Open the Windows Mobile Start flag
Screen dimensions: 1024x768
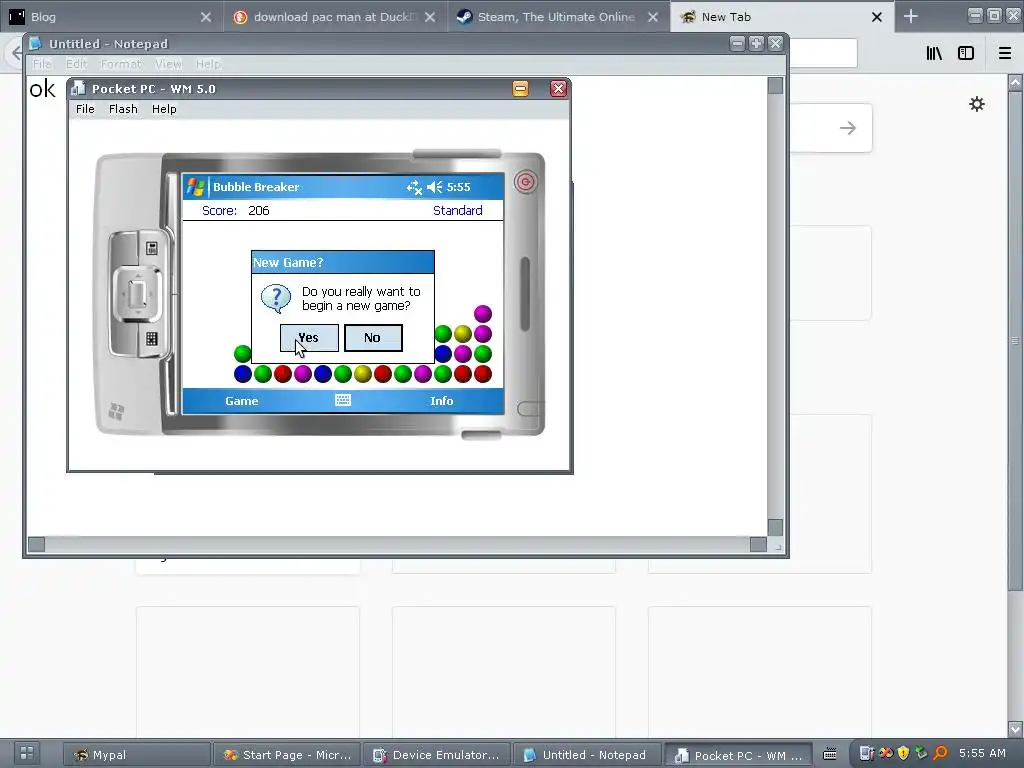tap(195, 187)
